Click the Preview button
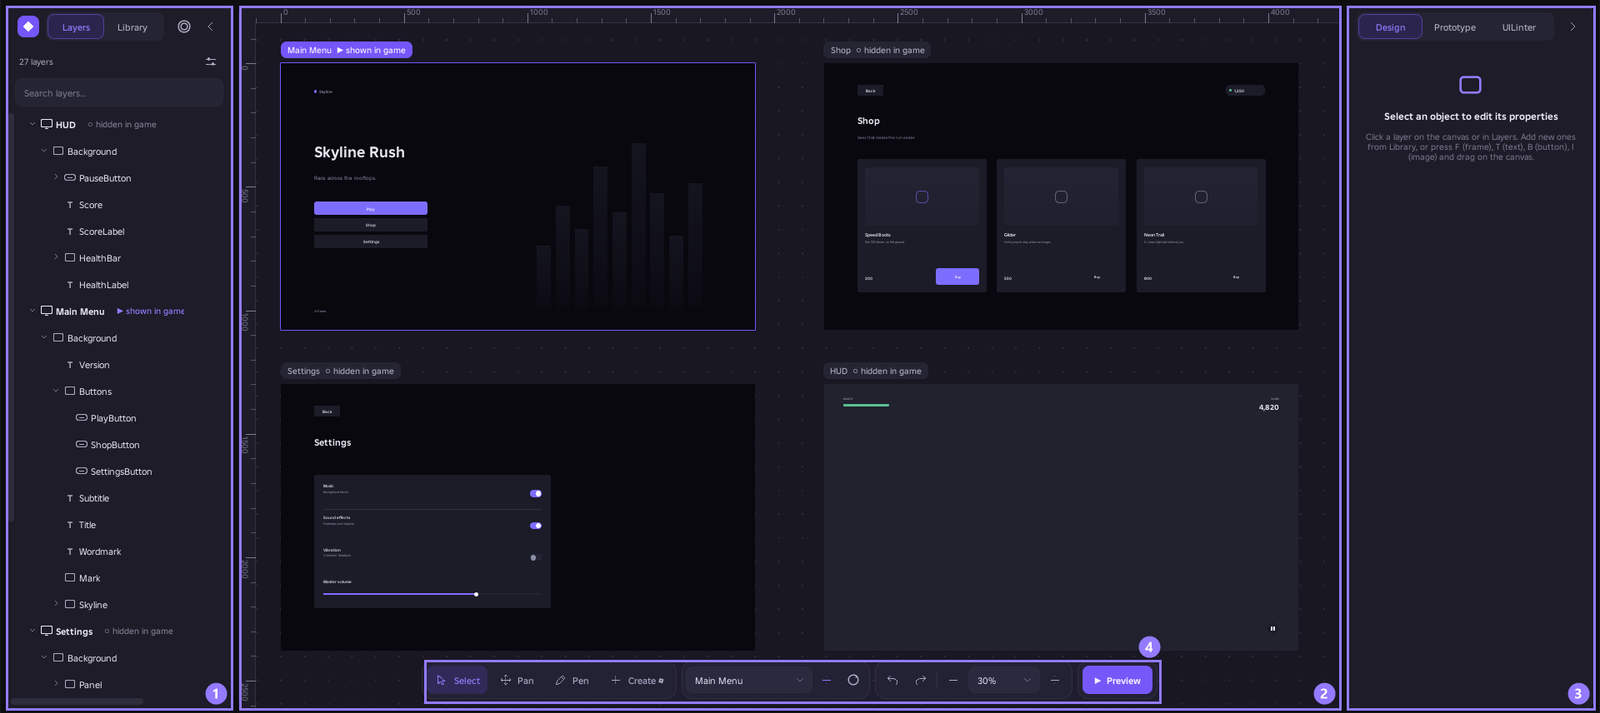The width and height of the screenshot is (1600, 713). click(x=1117, y=680)
